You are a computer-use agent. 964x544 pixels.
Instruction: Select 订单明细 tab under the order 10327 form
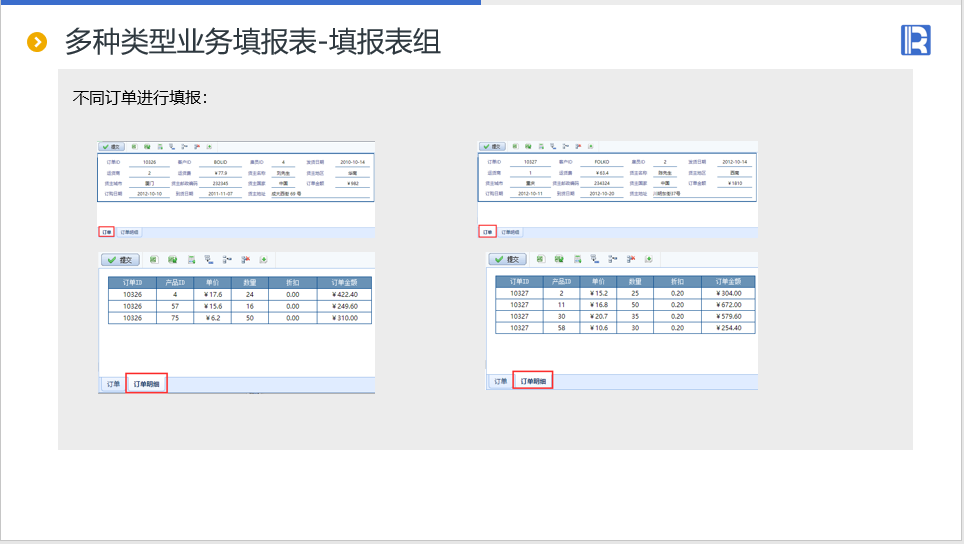(x=510, y=232)
